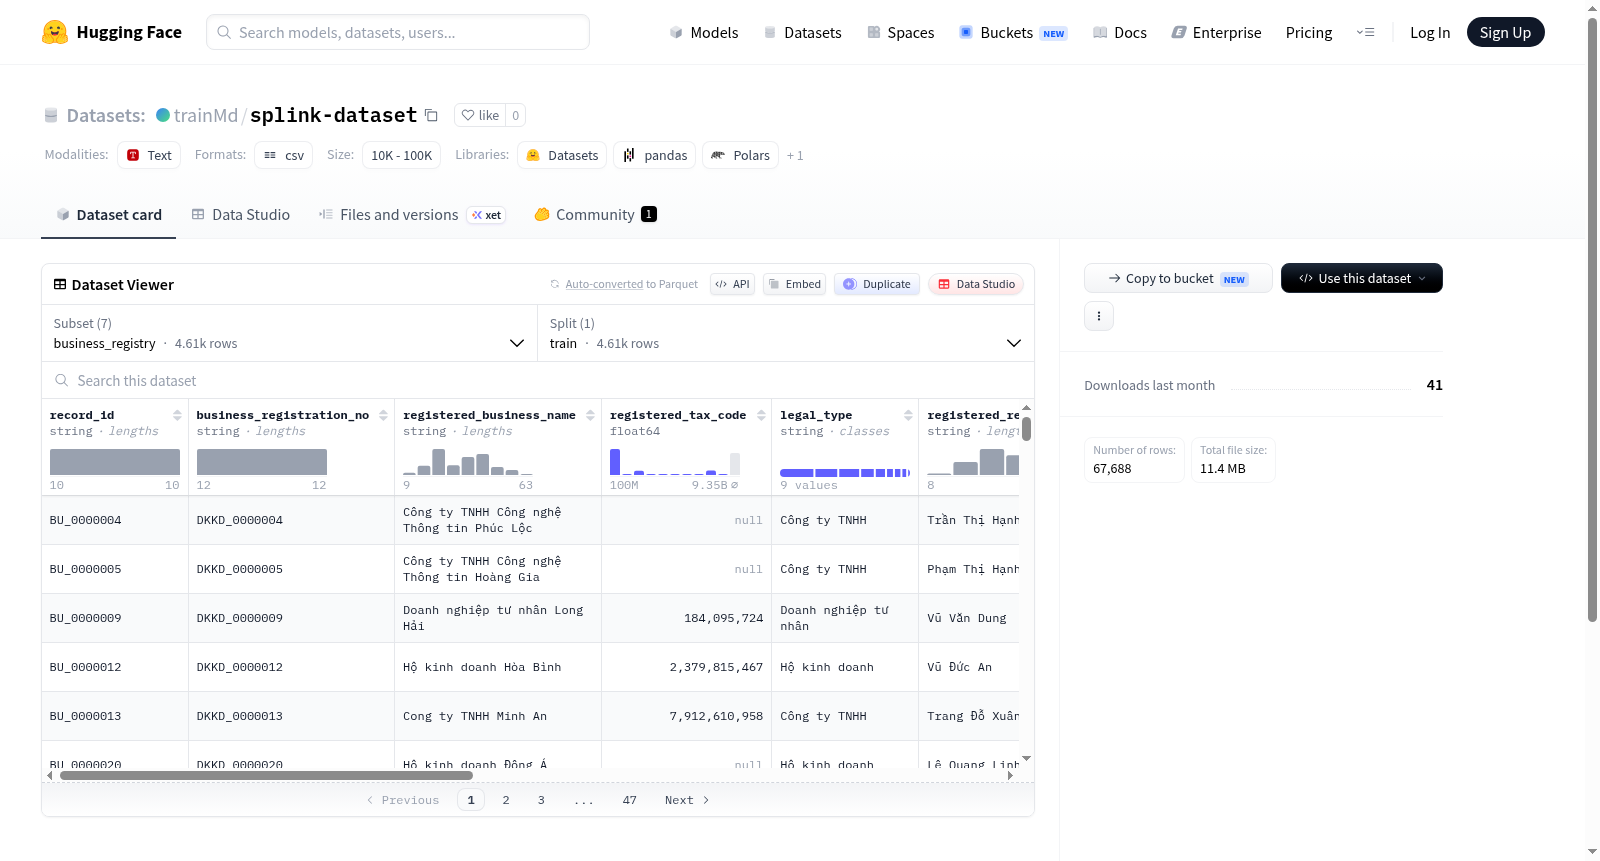Image resolution: width=1600 pixels, height=861 pixels.
Task: Switch to the Data Studio tab
Action: [241, 214]
